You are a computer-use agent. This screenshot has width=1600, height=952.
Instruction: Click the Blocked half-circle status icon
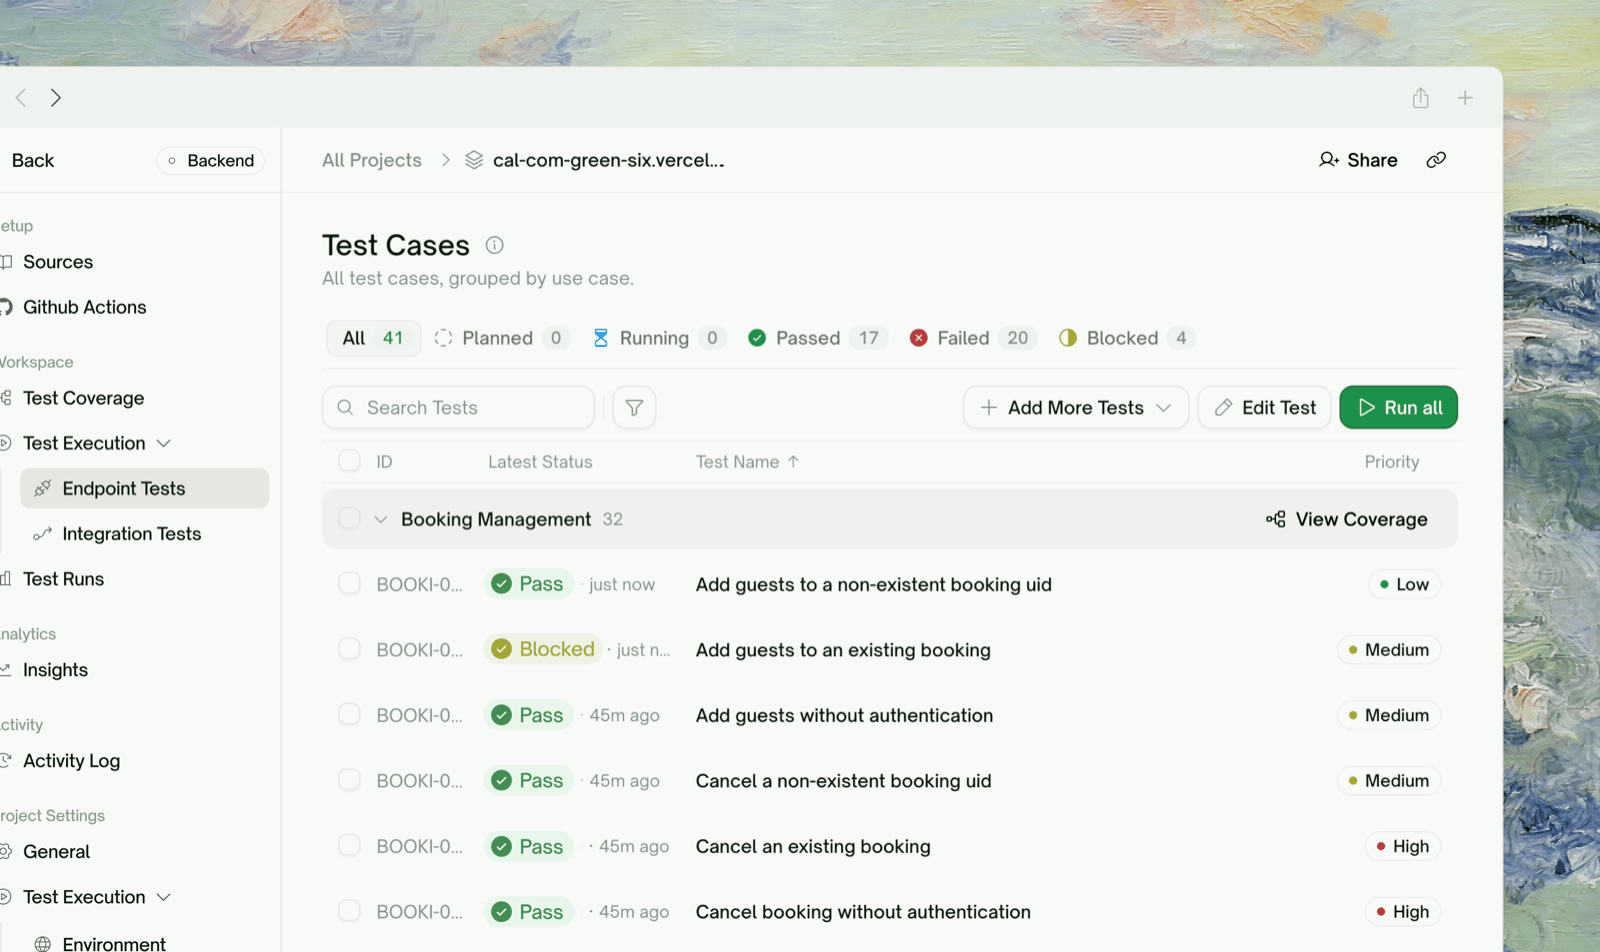(x=1068, y=338)
